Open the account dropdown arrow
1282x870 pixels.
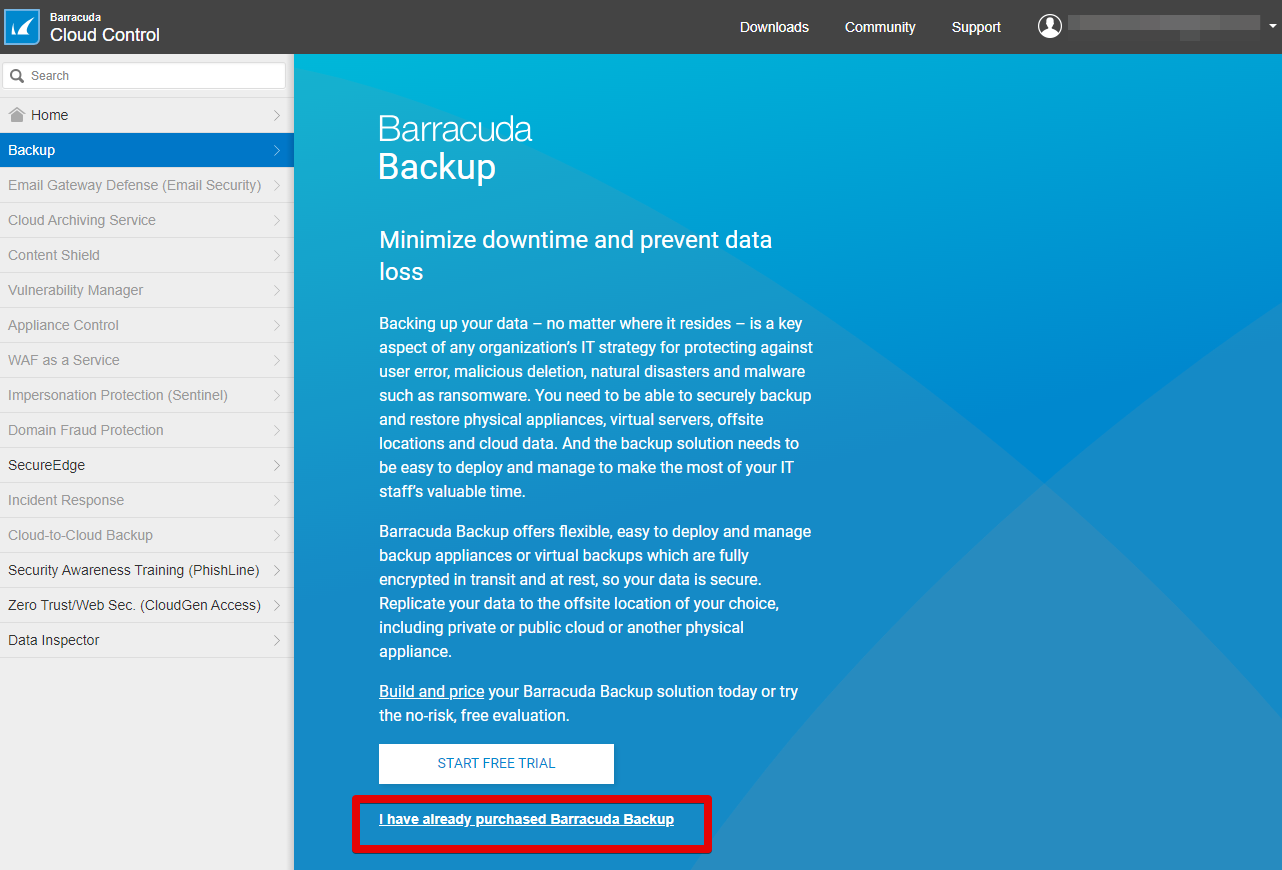[1272, 27]
